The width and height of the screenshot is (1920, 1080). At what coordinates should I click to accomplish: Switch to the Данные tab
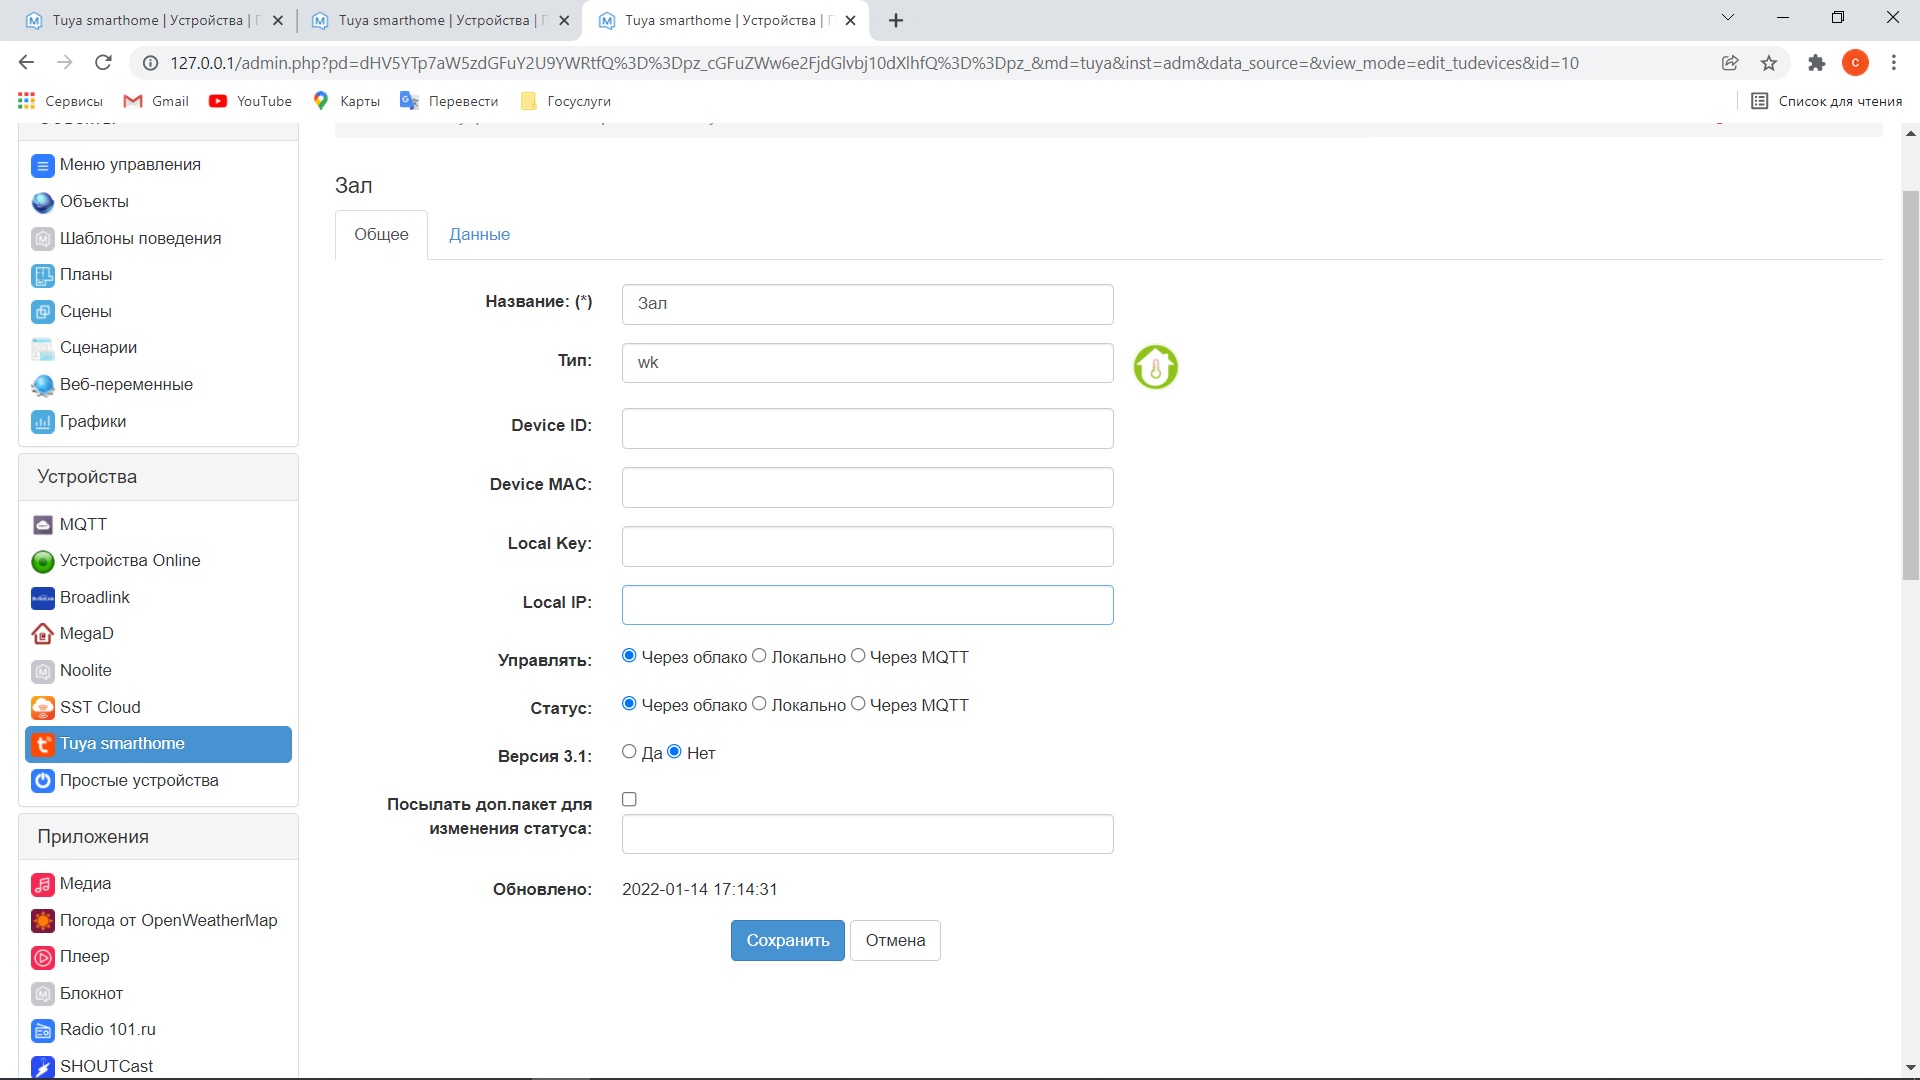(479, 233)
